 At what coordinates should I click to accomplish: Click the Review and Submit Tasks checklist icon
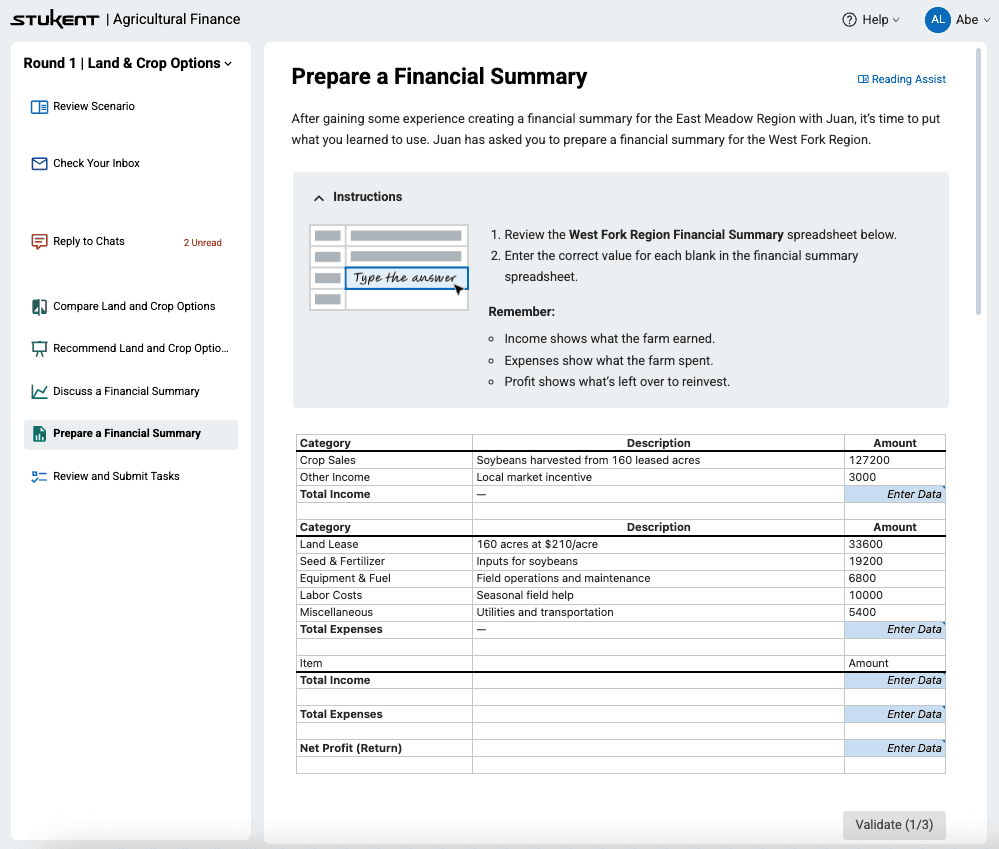point(39,476)
